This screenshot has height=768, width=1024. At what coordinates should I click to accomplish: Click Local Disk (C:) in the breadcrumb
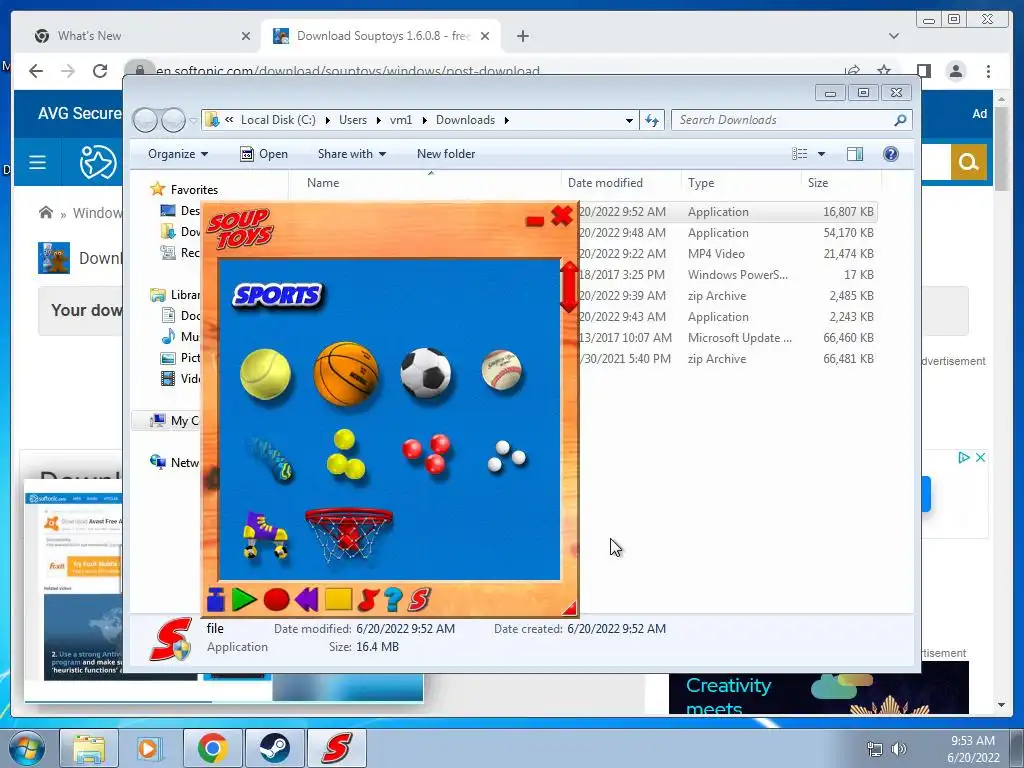pyautogui.click(x=278, y=120)
